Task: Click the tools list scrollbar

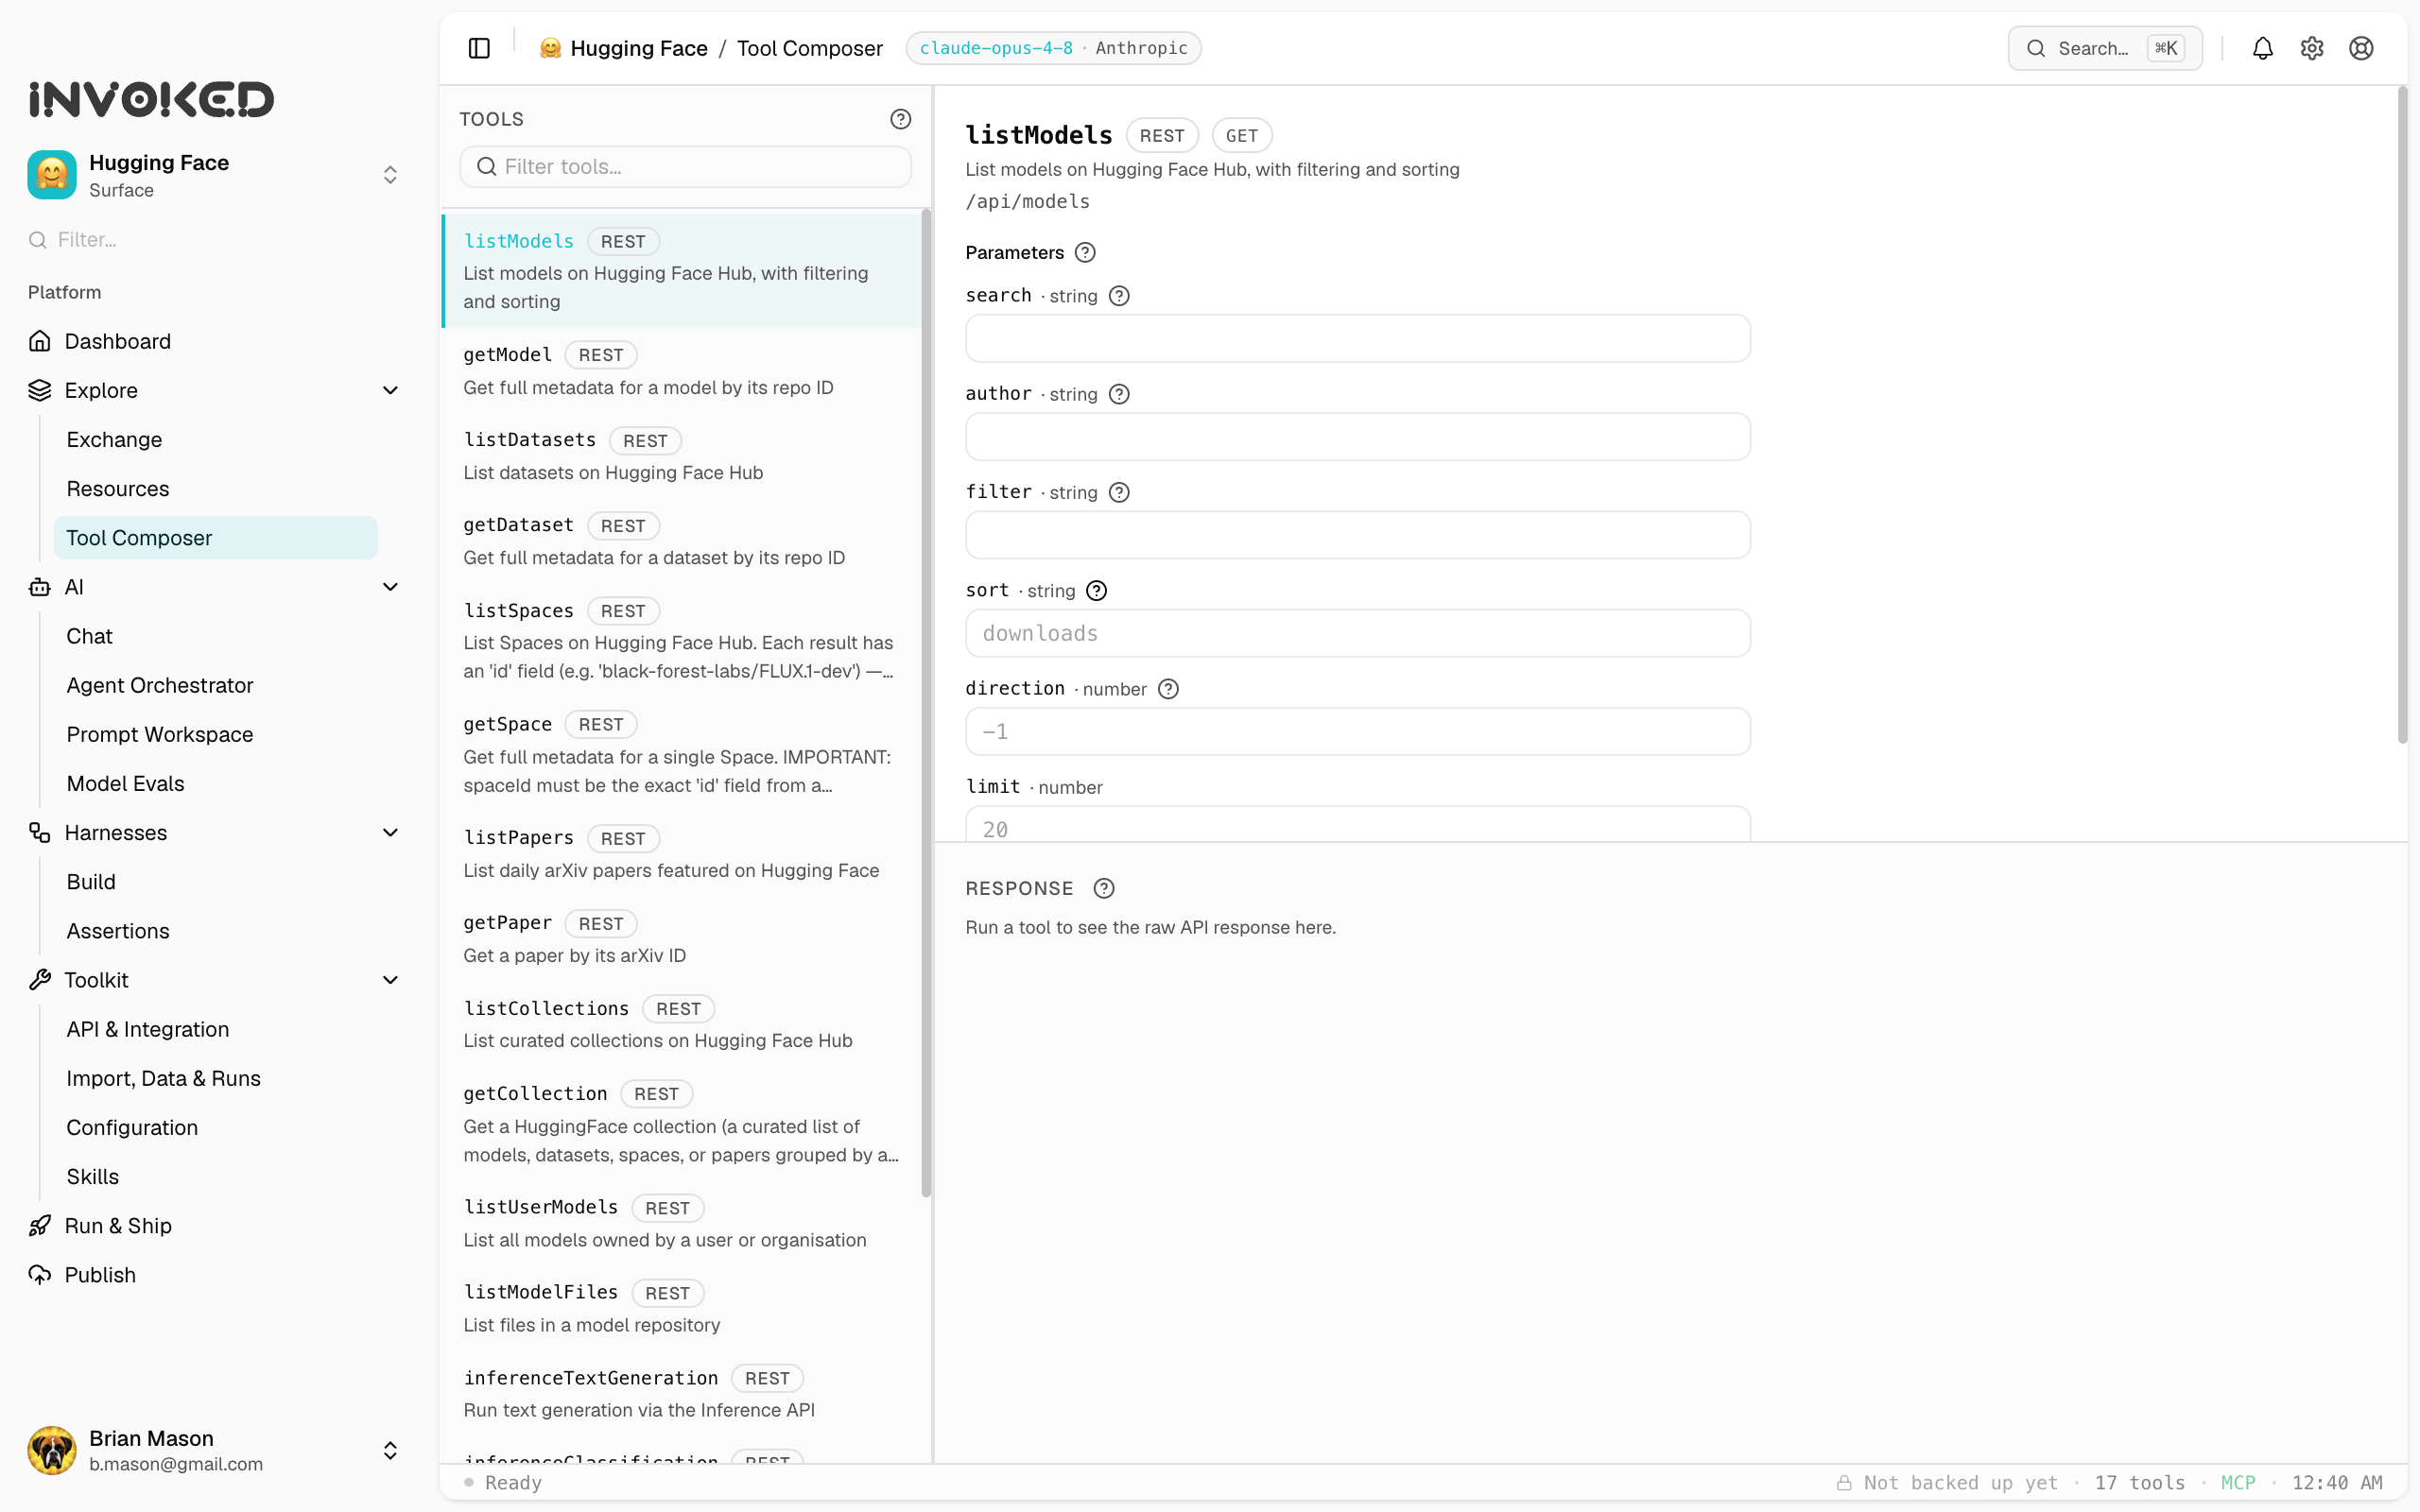Action: [926, 702]
